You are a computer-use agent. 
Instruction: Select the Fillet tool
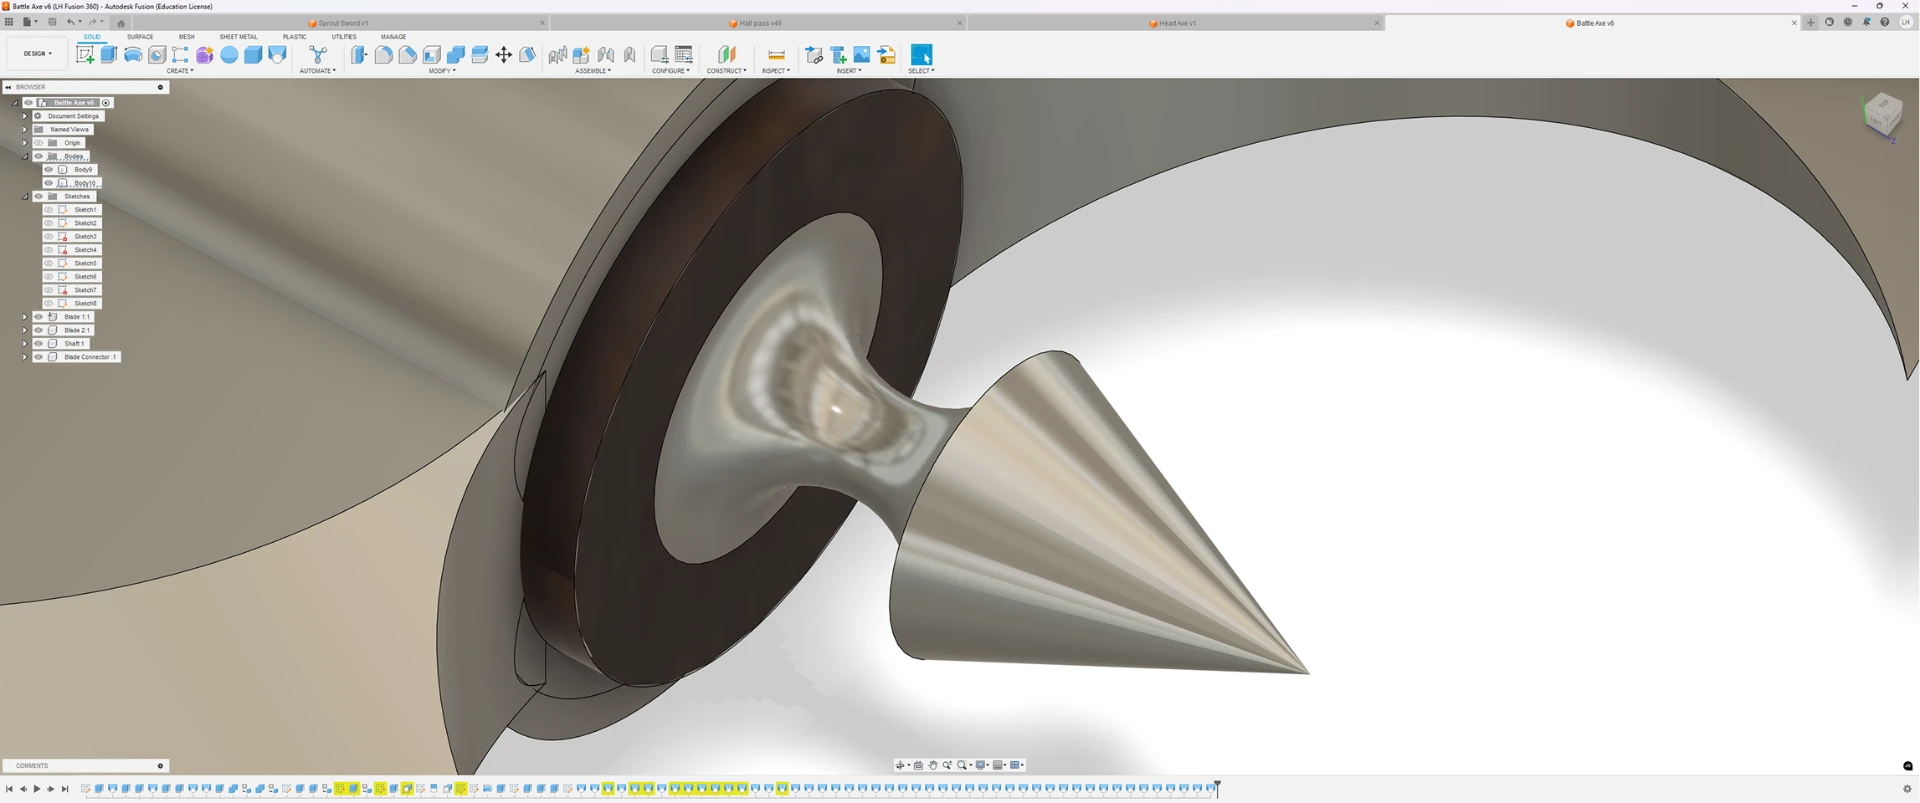(x=383, y=55)
